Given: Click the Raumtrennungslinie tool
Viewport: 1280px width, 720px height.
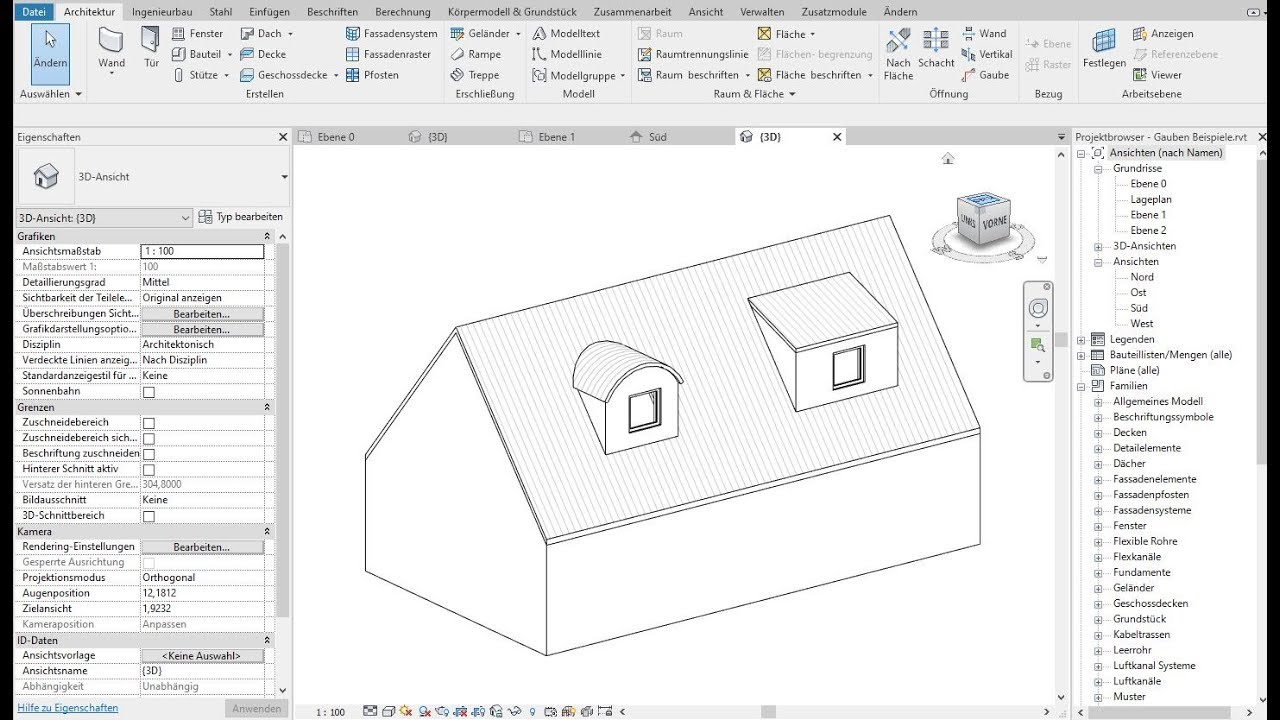Looking at the screenshot, I should (x=692, y=54).
